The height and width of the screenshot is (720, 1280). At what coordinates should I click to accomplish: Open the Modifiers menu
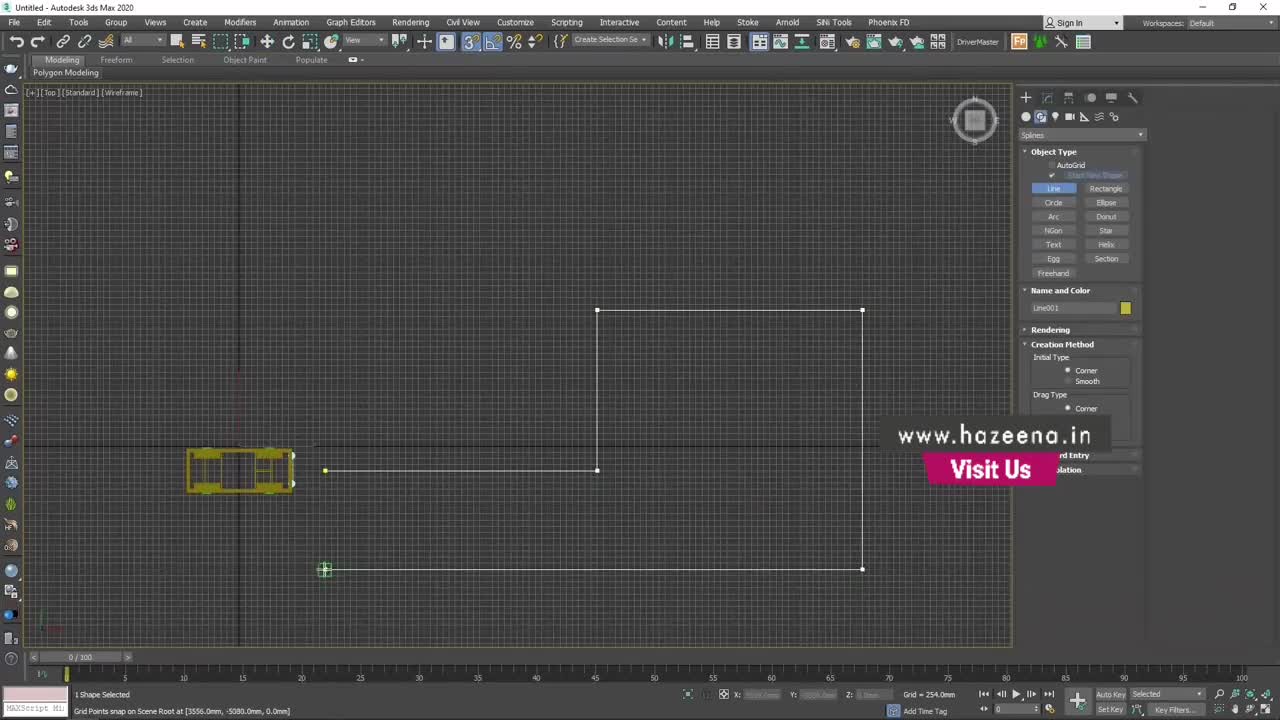(240, 22)
